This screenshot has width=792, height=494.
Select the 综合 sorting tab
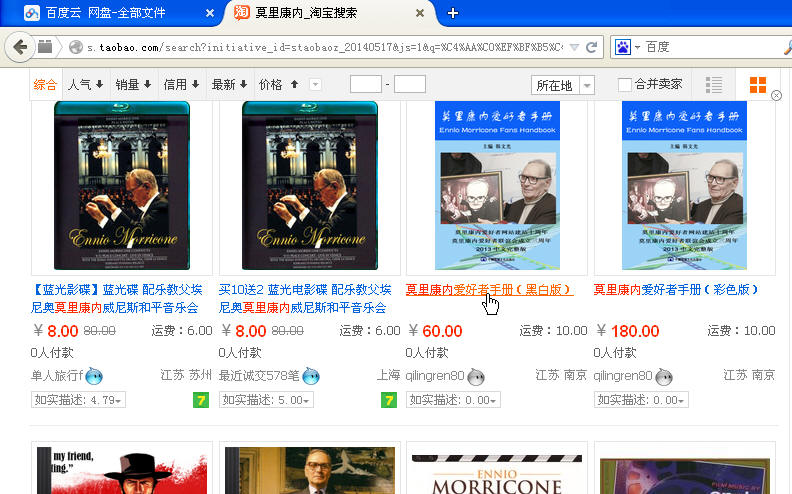pos(45,85)
